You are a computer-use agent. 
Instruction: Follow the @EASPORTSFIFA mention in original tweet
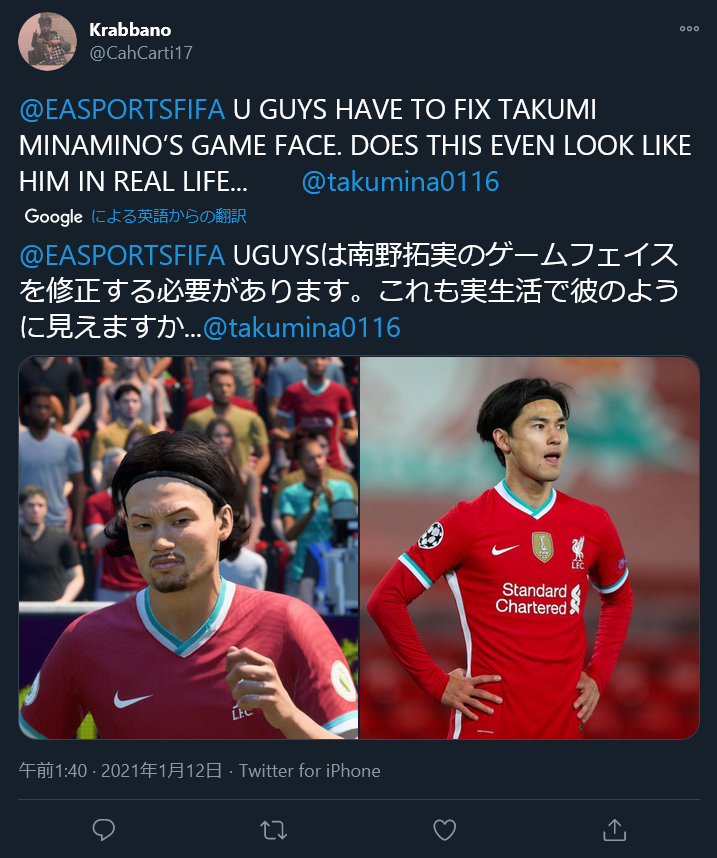click(x=122, y=109)
